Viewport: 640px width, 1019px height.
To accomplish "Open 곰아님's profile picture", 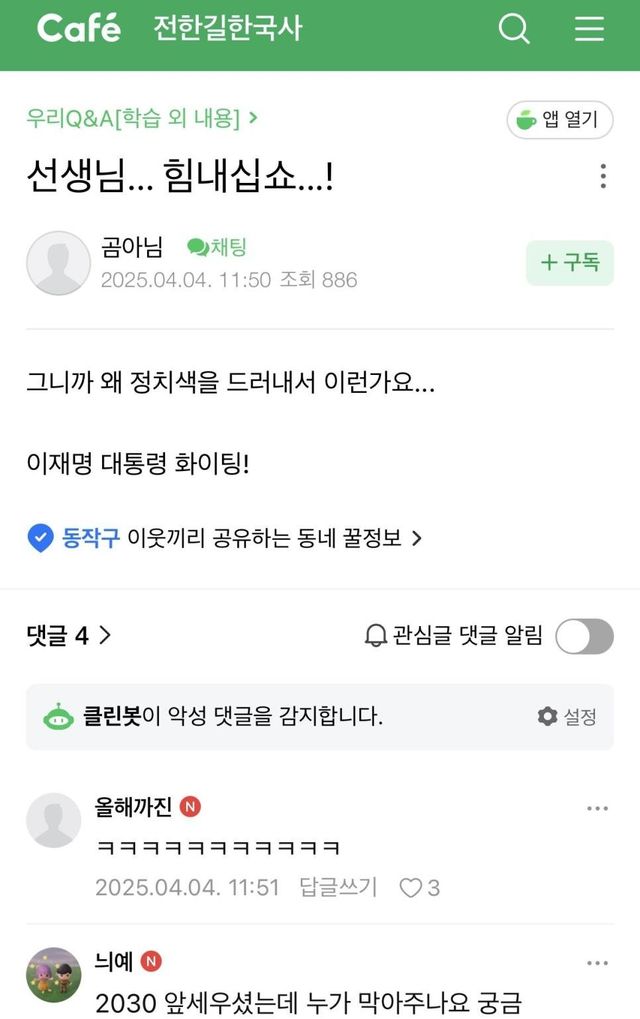I will click(58, 263).
